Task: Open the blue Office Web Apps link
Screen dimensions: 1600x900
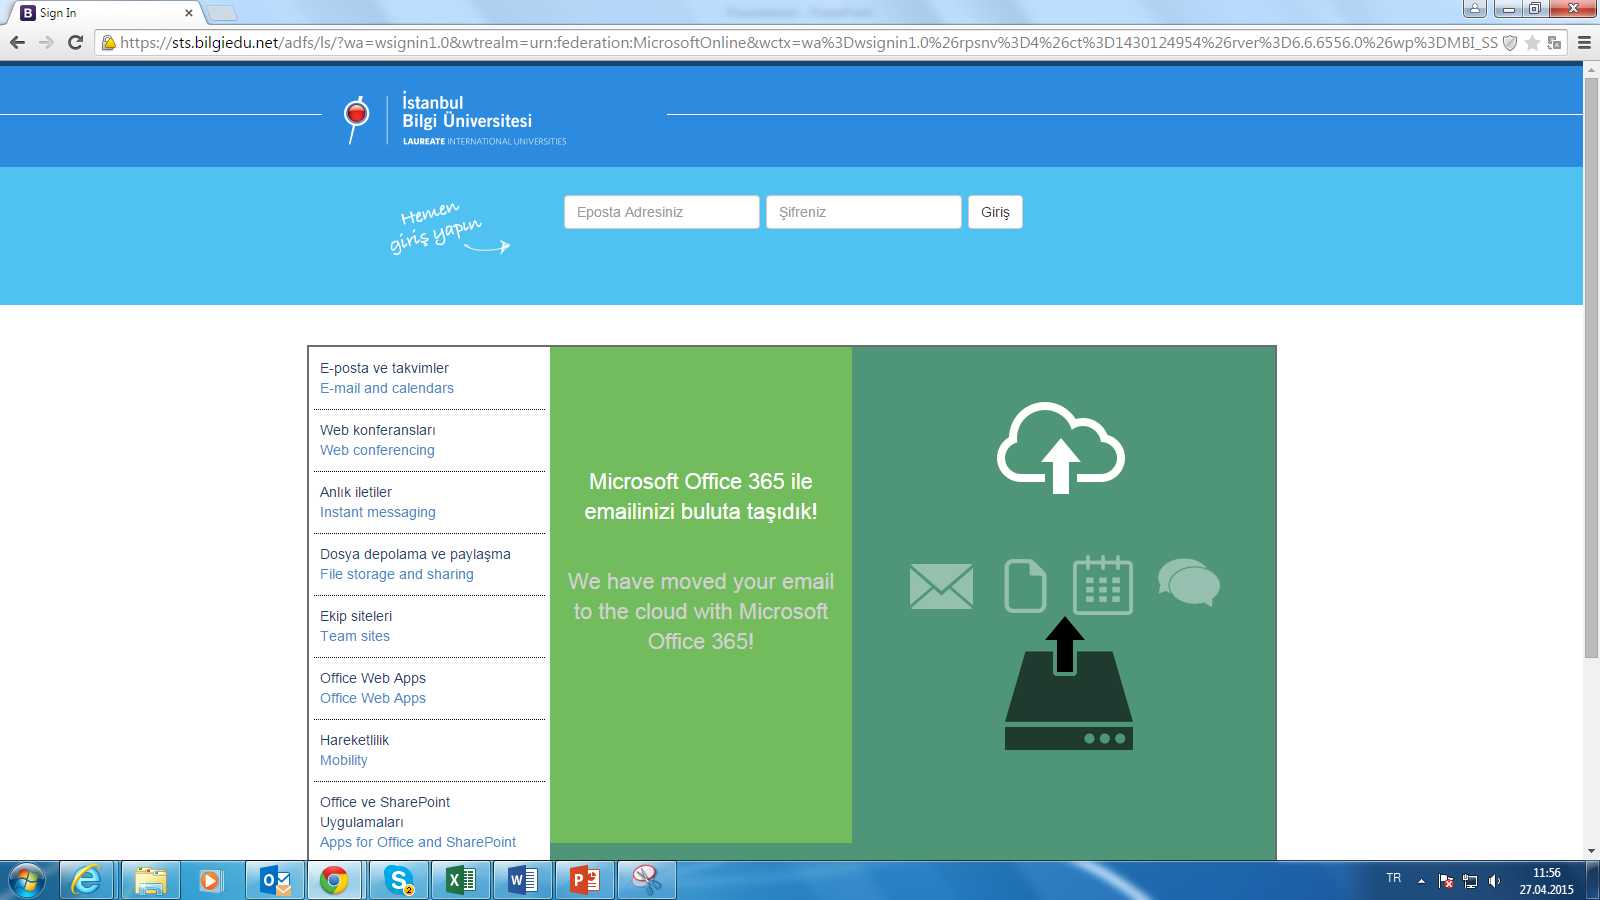Action: (x=373, y=698)
